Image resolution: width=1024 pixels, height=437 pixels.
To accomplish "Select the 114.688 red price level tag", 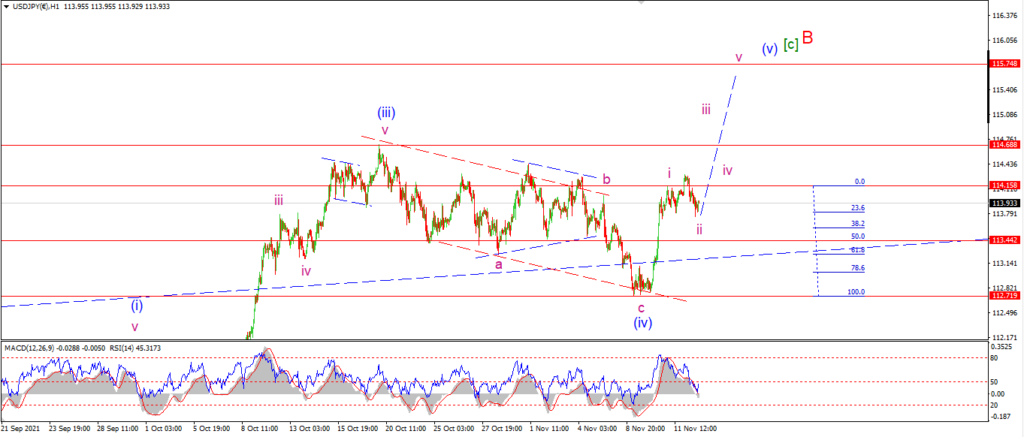I will [1002, 144].
